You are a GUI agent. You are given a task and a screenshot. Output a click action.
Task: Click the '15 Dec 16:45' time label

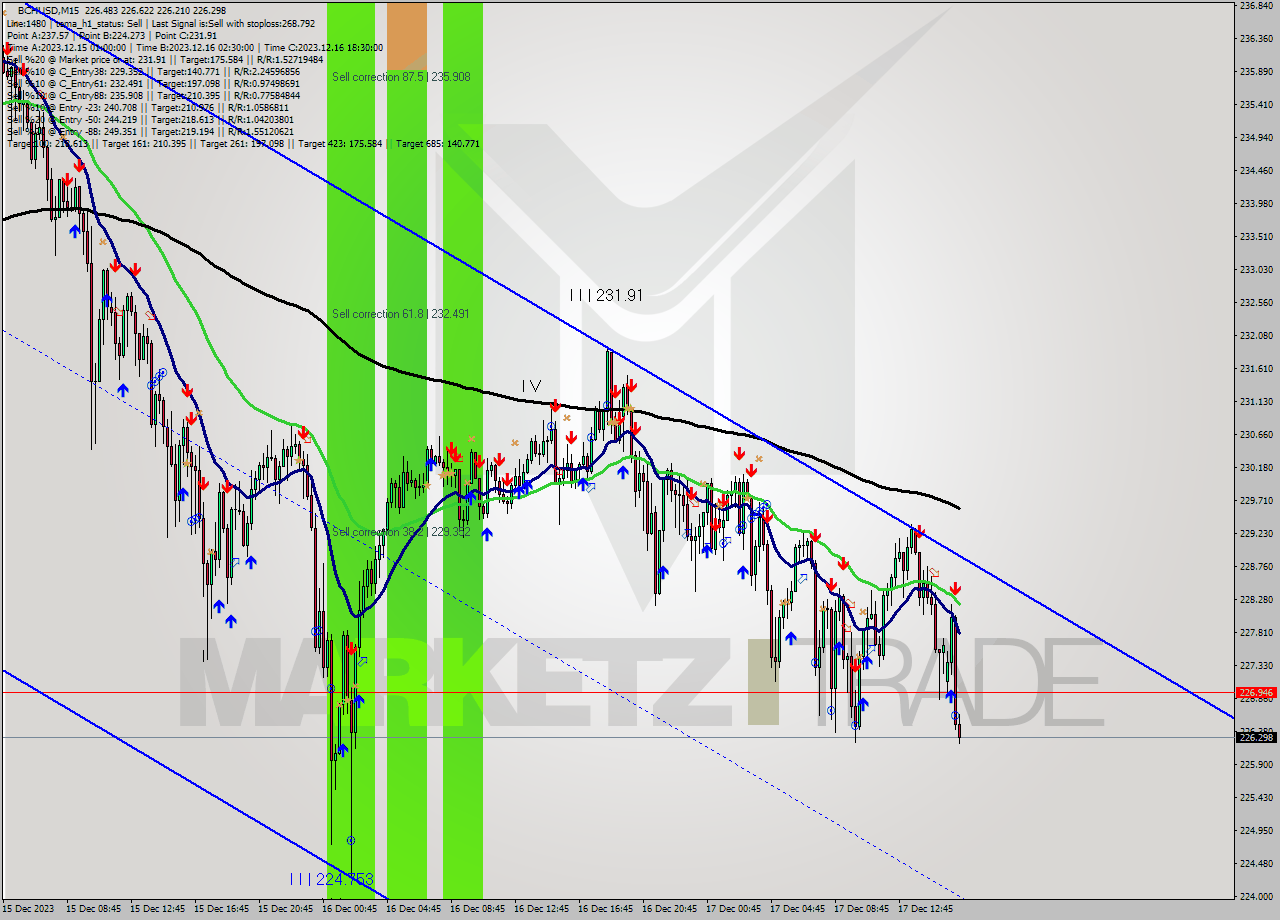point(222,909)
